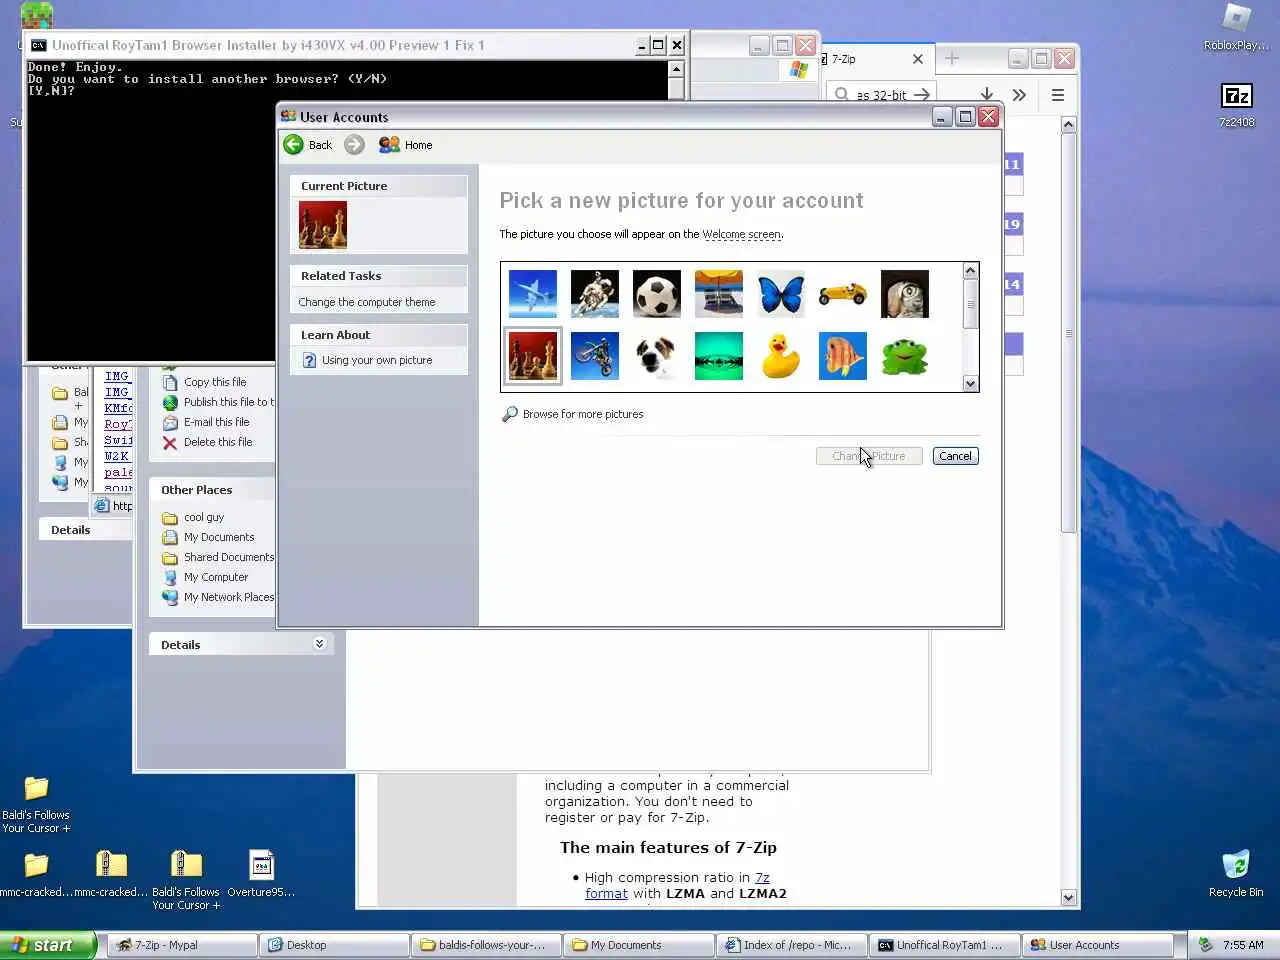Open the Recycle Bin desktop icon
Image resolution: width=1280 pixels, height=960 pixels.
click(1236, 873)
